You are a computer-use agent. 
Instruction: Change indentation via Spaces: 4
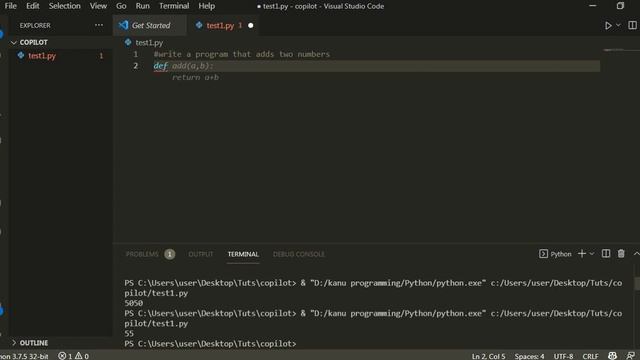click(x=529, y=356)
